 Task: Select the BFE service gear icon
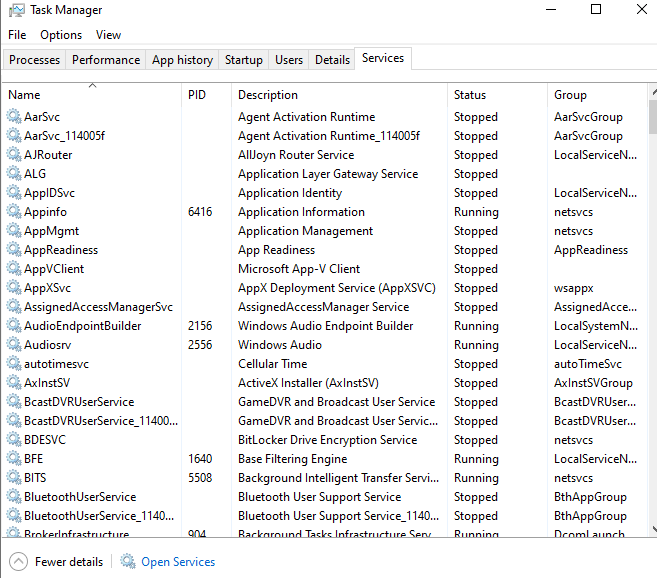pos(14,458)
